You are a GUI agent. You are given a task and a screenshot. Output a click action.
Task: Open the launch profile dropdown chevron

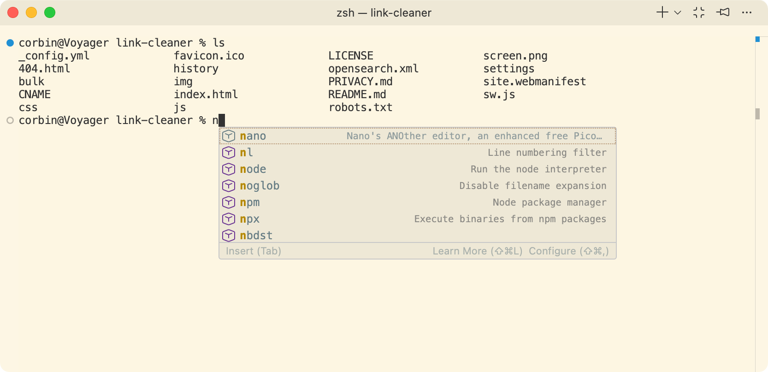[677, 13]
